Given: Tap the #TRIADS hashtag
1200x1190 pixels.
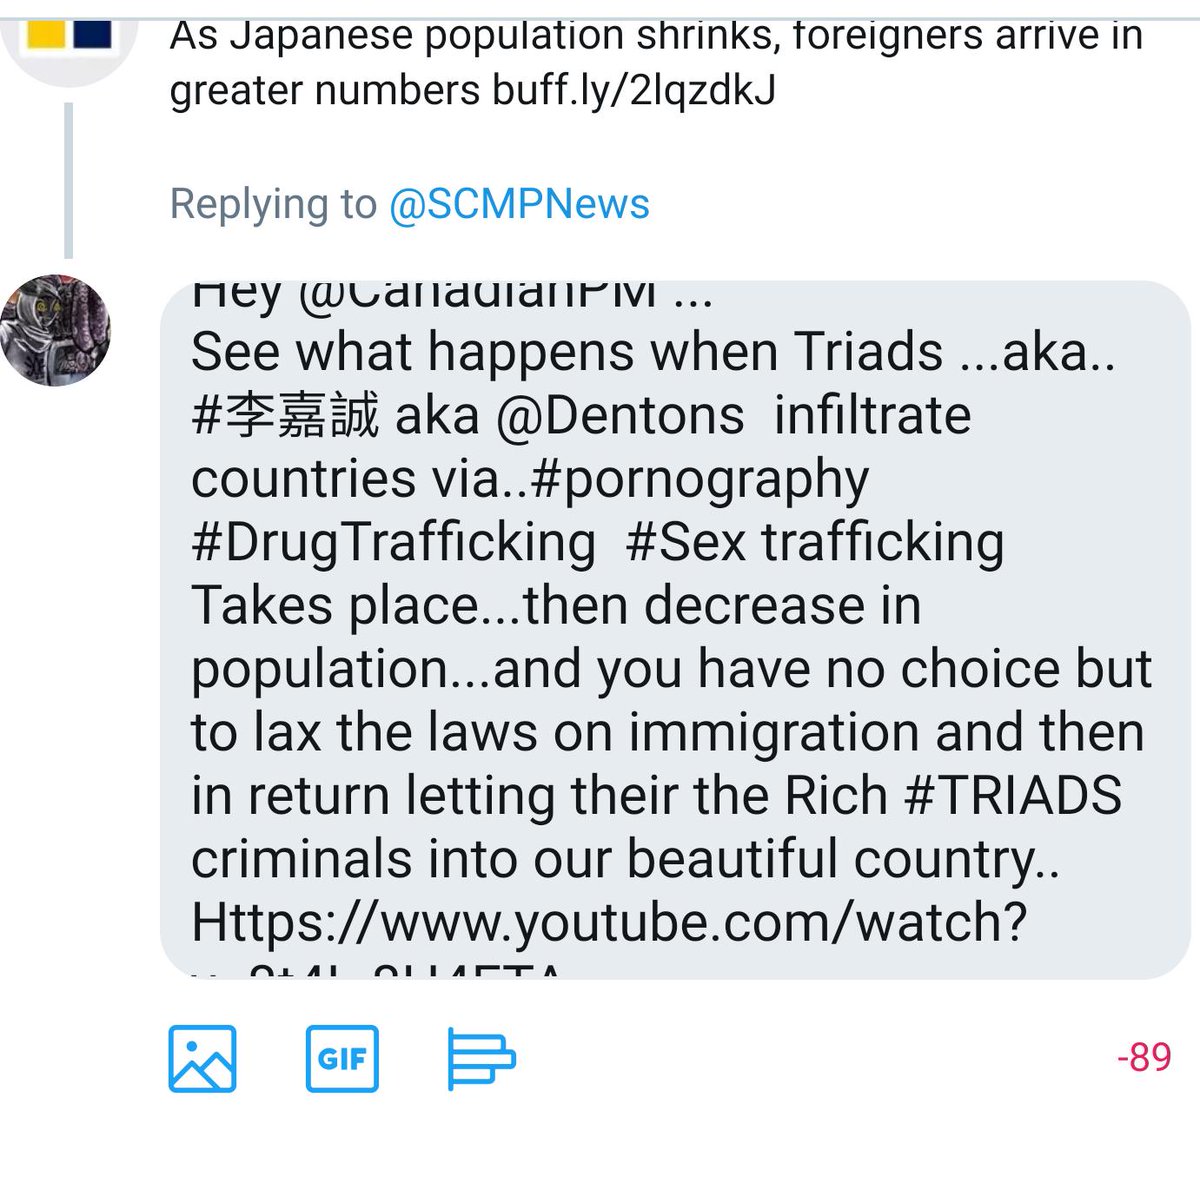Looking at the screenshot, I should 1013,796.
